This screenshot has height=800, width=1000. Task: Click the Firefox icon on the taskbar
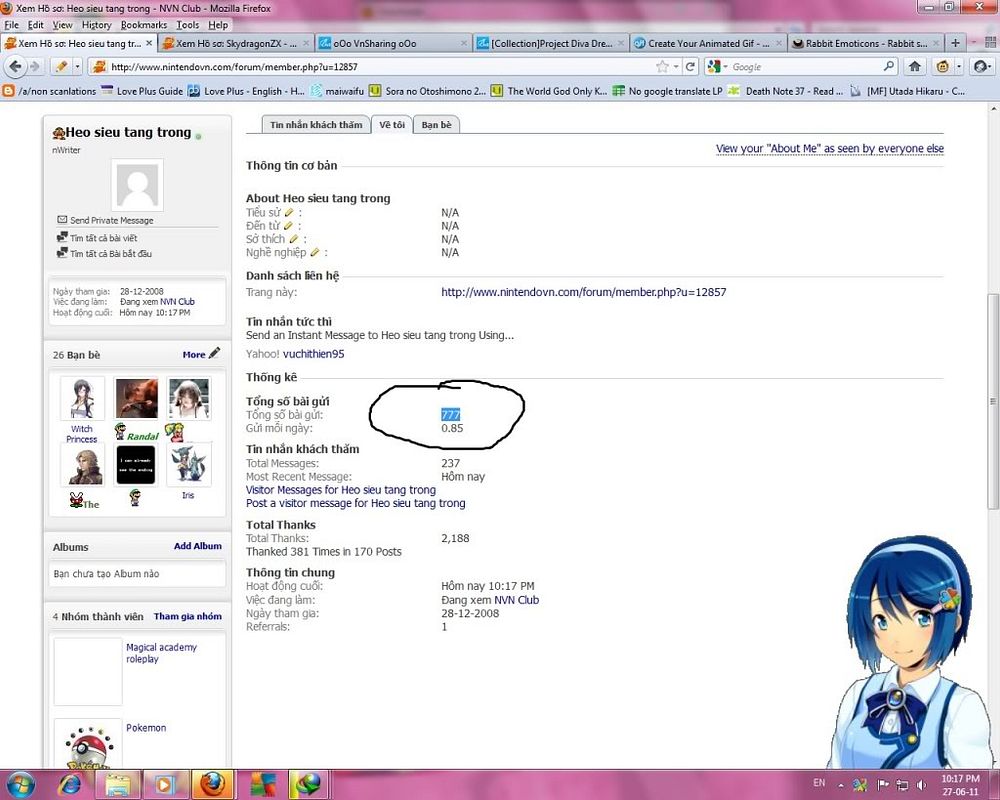coord(212,784)
